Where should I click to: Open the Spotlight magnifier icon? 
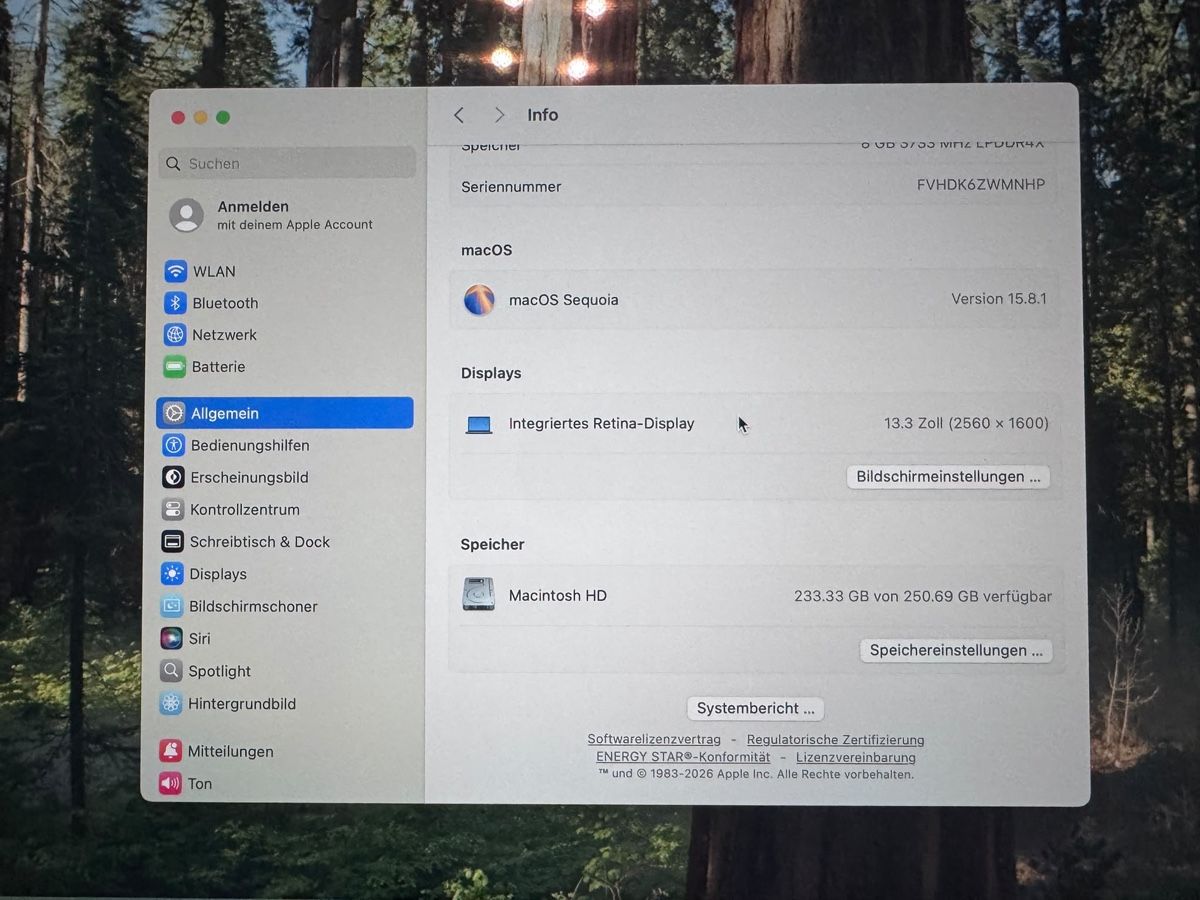click(x=171, y=671)
